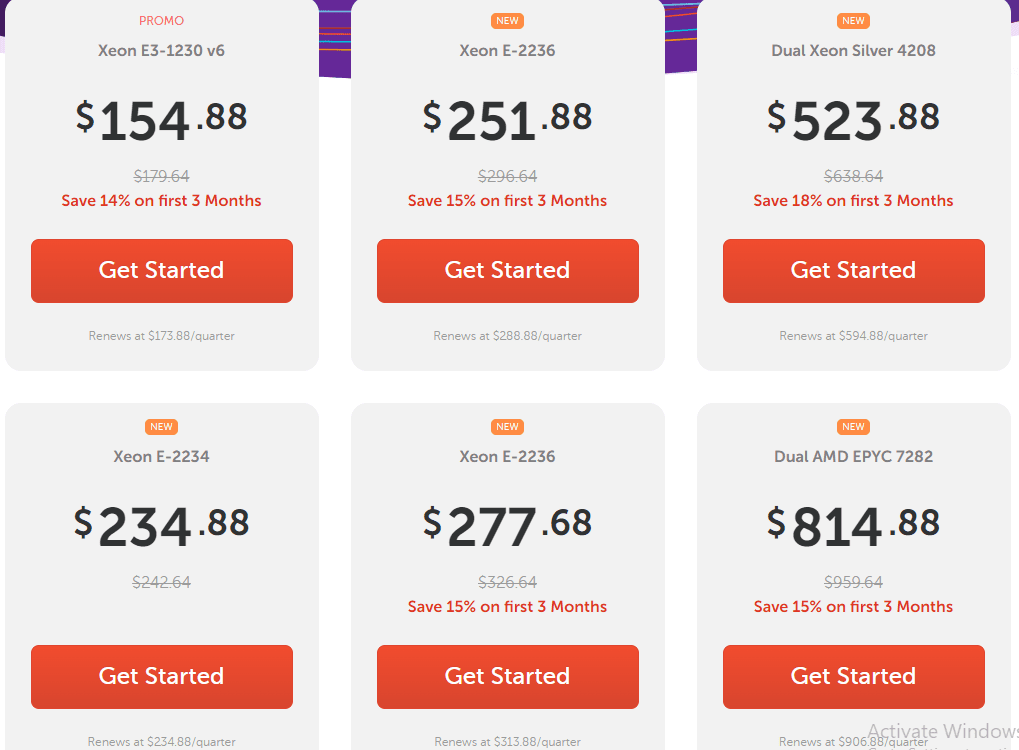1019x750 pixels.
Task: Click the Save 18% on first 3 Months text
Action: (853, 201)
